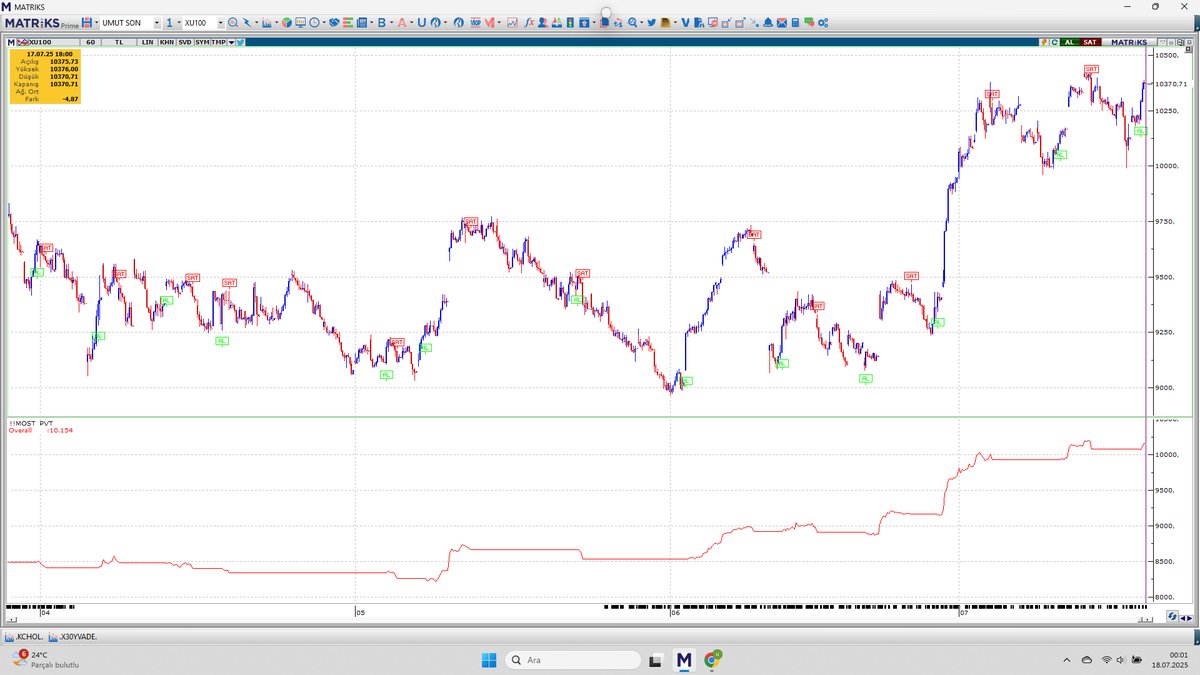Image resolution: width=1200 pixels, height=675 pixels.
Task: Click the TL currency button
Action: 119,42
